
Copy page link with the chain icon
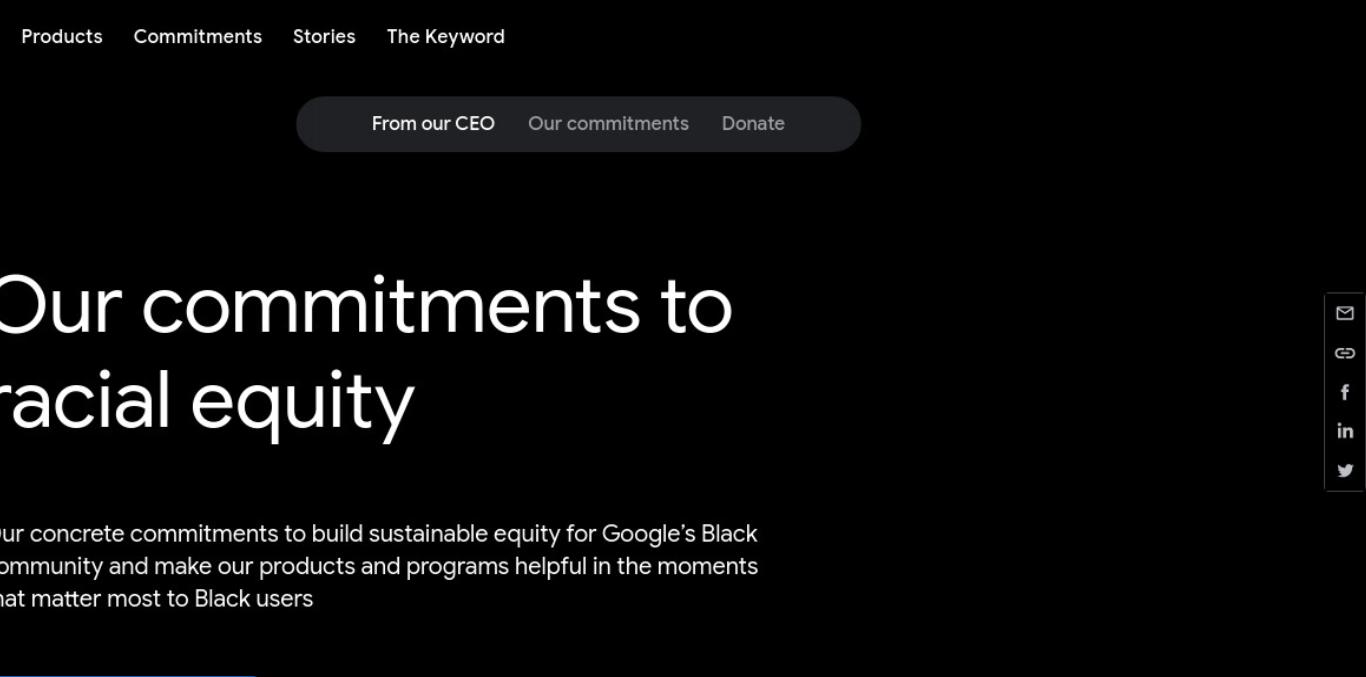click(1345, 353)
